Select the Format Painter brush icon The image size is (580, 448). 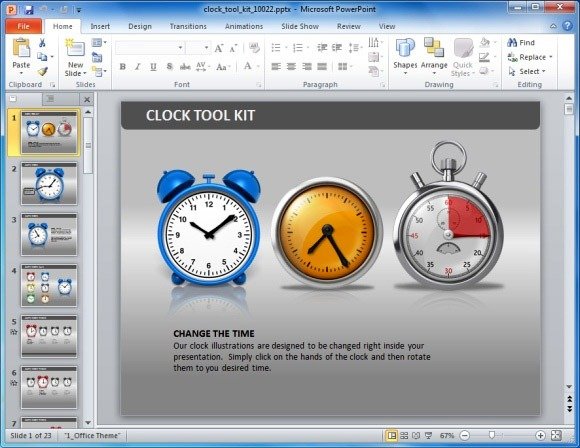[43, 71]
